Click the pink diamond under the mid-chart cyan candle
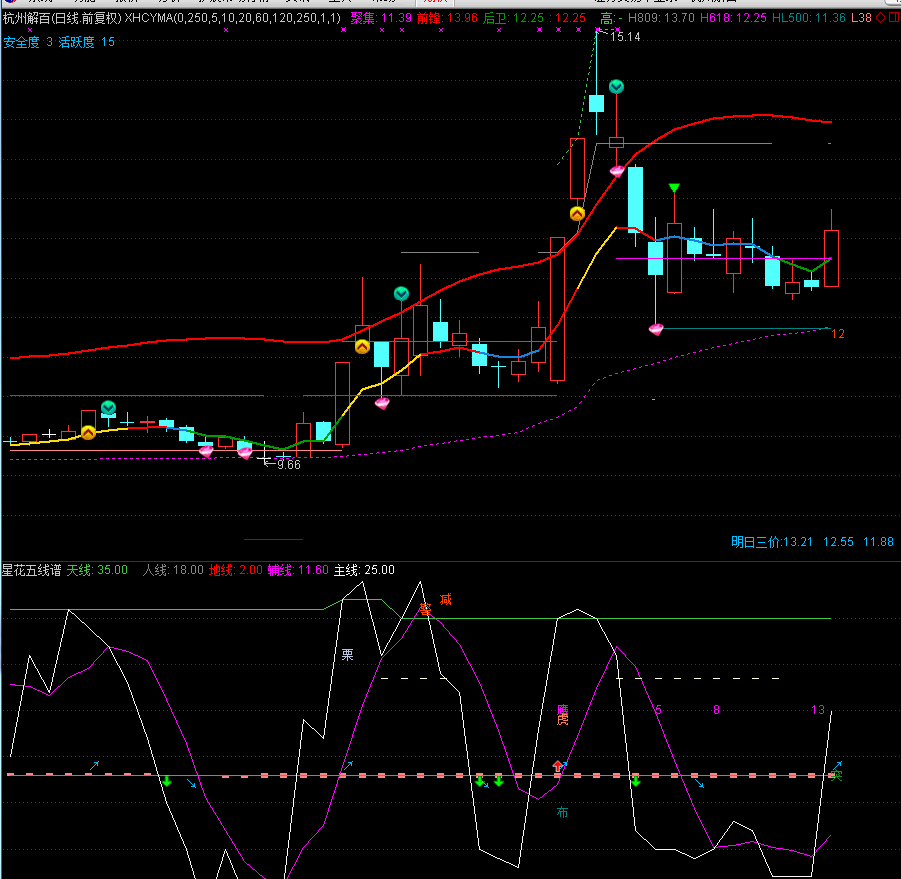901x879 pixels. point(382,403)
